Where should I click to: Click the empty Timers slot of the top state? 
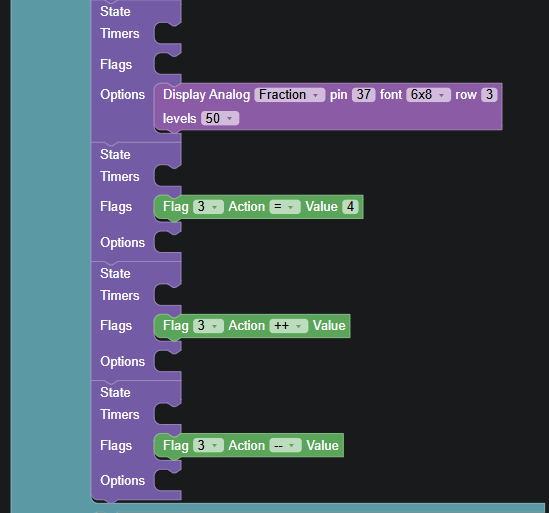coord(167,34)
